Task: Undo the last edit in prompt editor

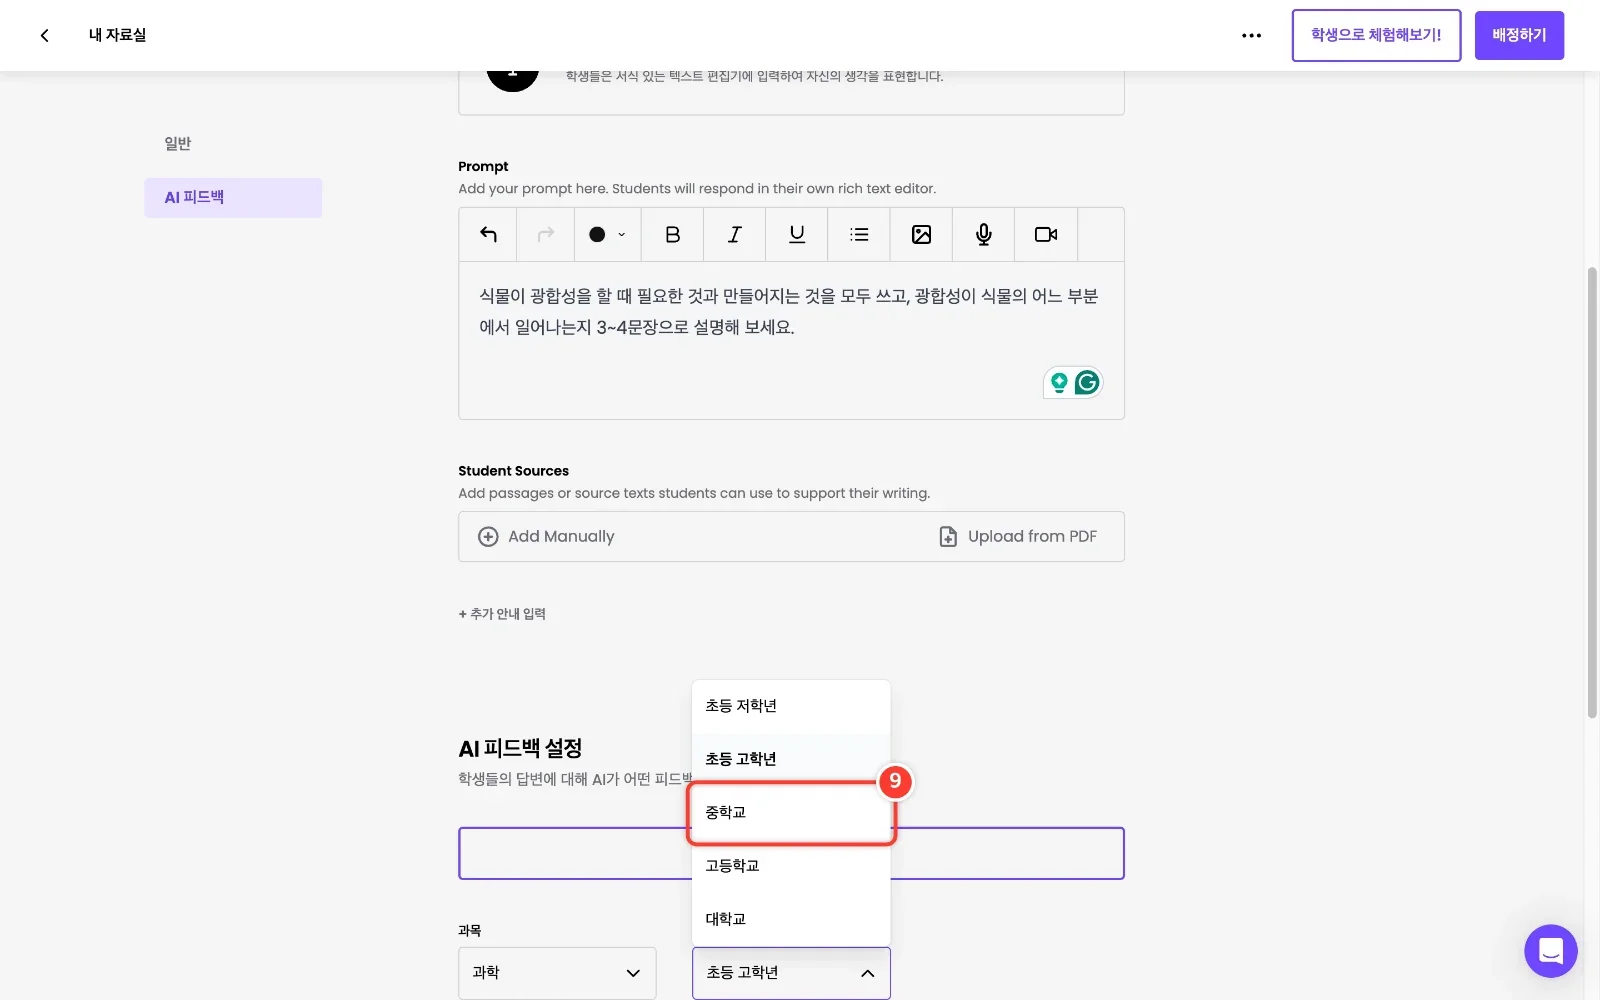Action: [x=488, y=234]
